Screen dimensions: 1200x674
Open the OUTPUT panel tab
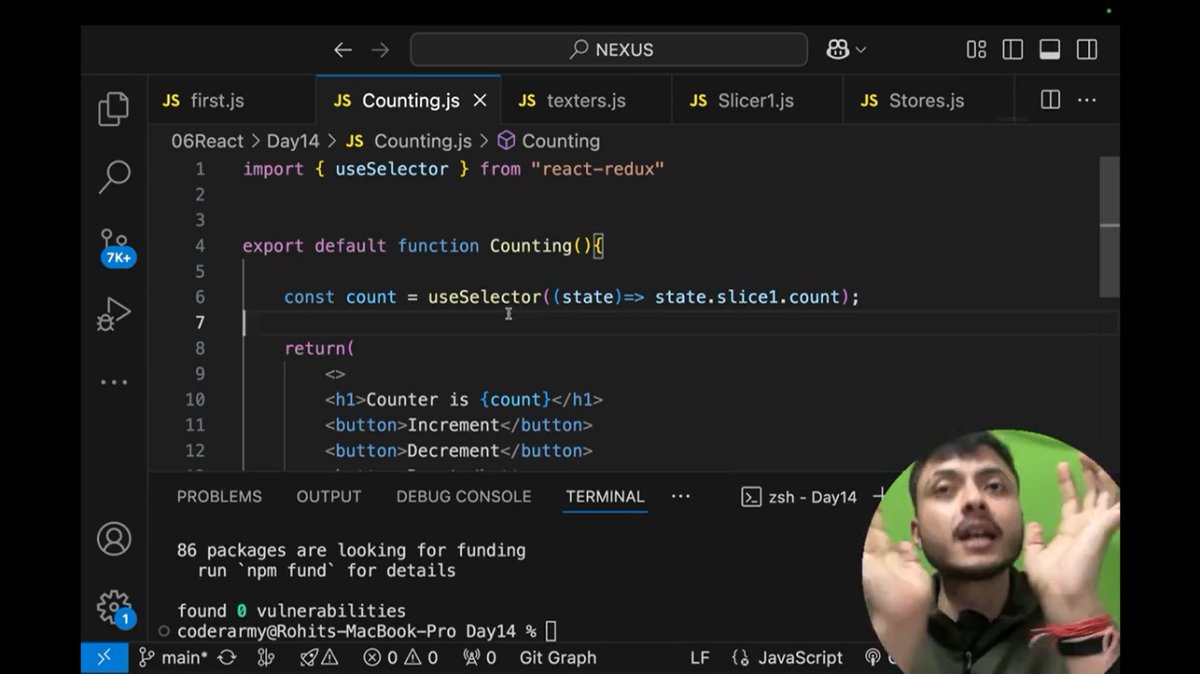coord(329,496)
